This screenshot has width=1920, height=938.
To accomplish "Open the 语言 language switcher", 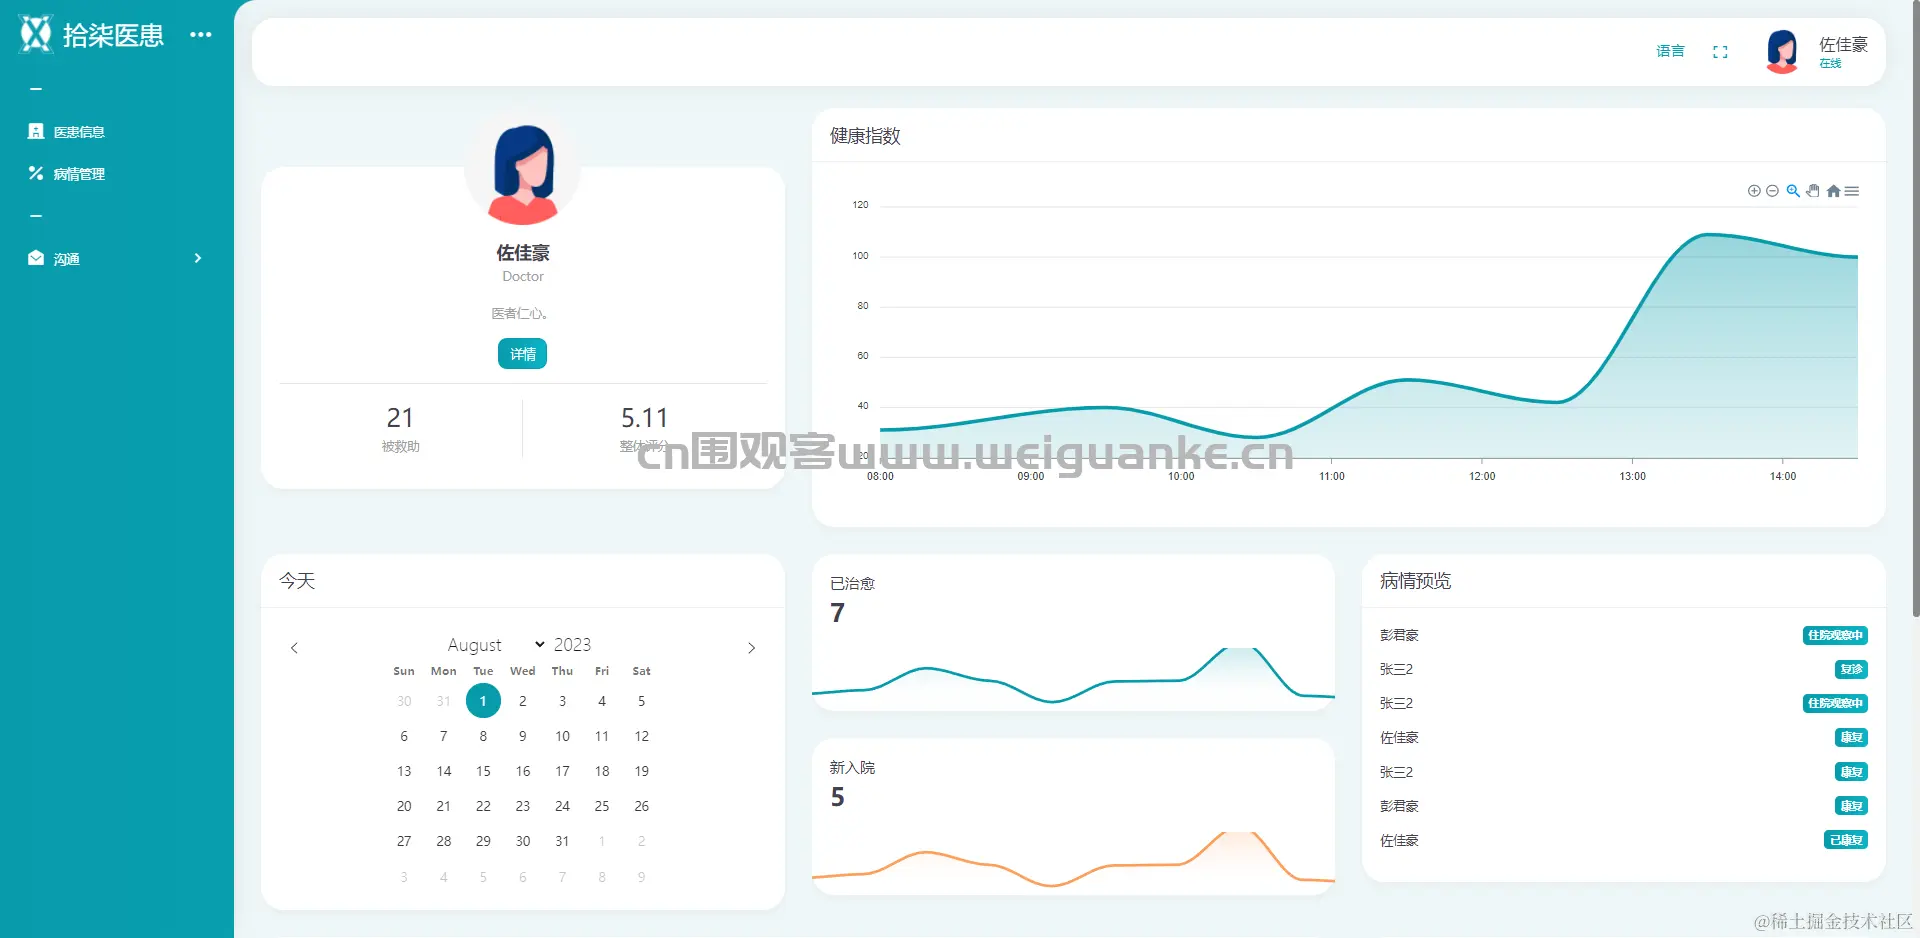I will (x=1670, y=51).
